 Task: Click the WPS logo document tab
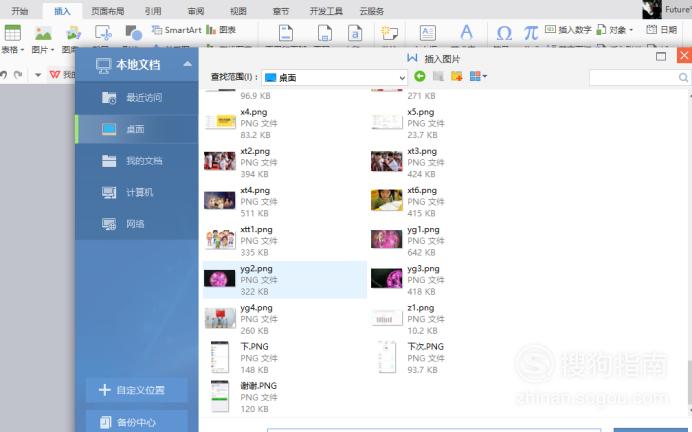[x=55, y=75]
